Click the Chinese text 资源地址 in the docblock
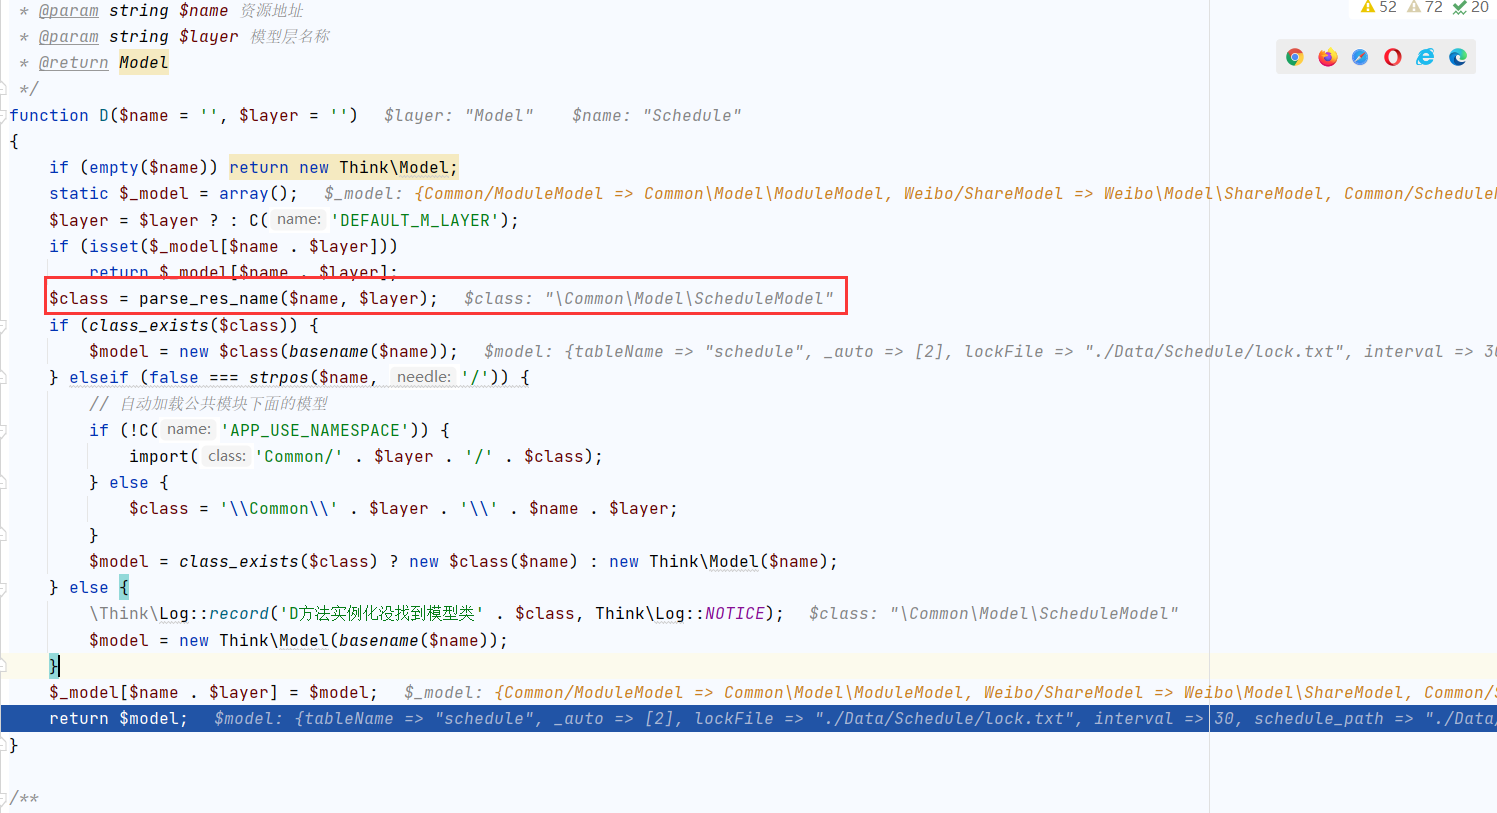 271,10
